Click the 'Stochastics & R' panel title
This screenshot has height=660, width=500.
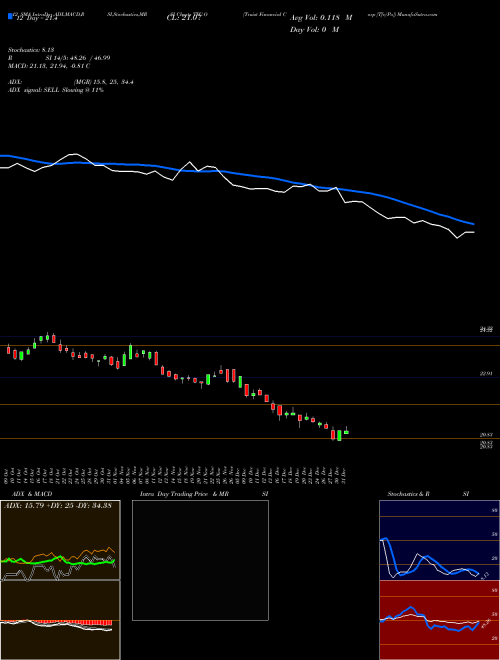tap(408, 494)
